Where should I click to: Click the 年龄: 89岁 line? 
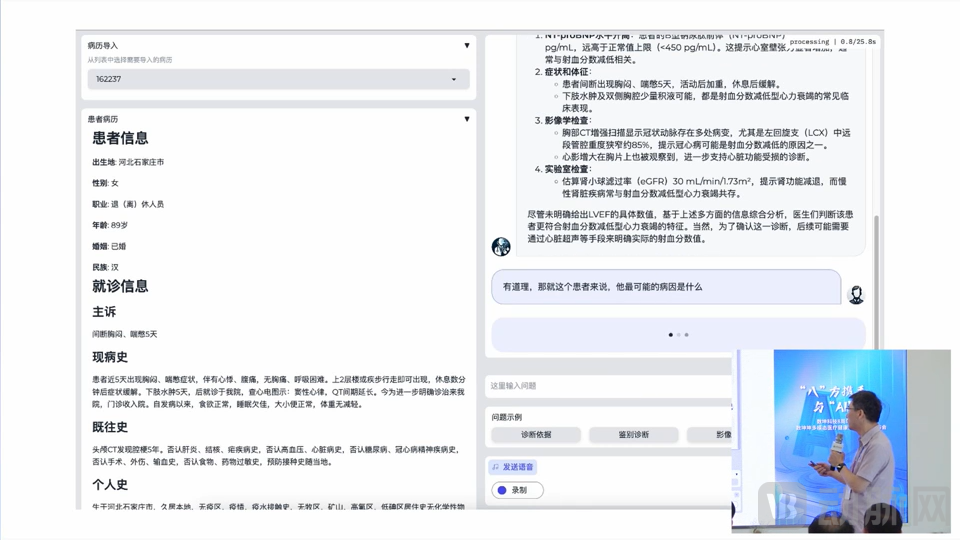point(110,225)
